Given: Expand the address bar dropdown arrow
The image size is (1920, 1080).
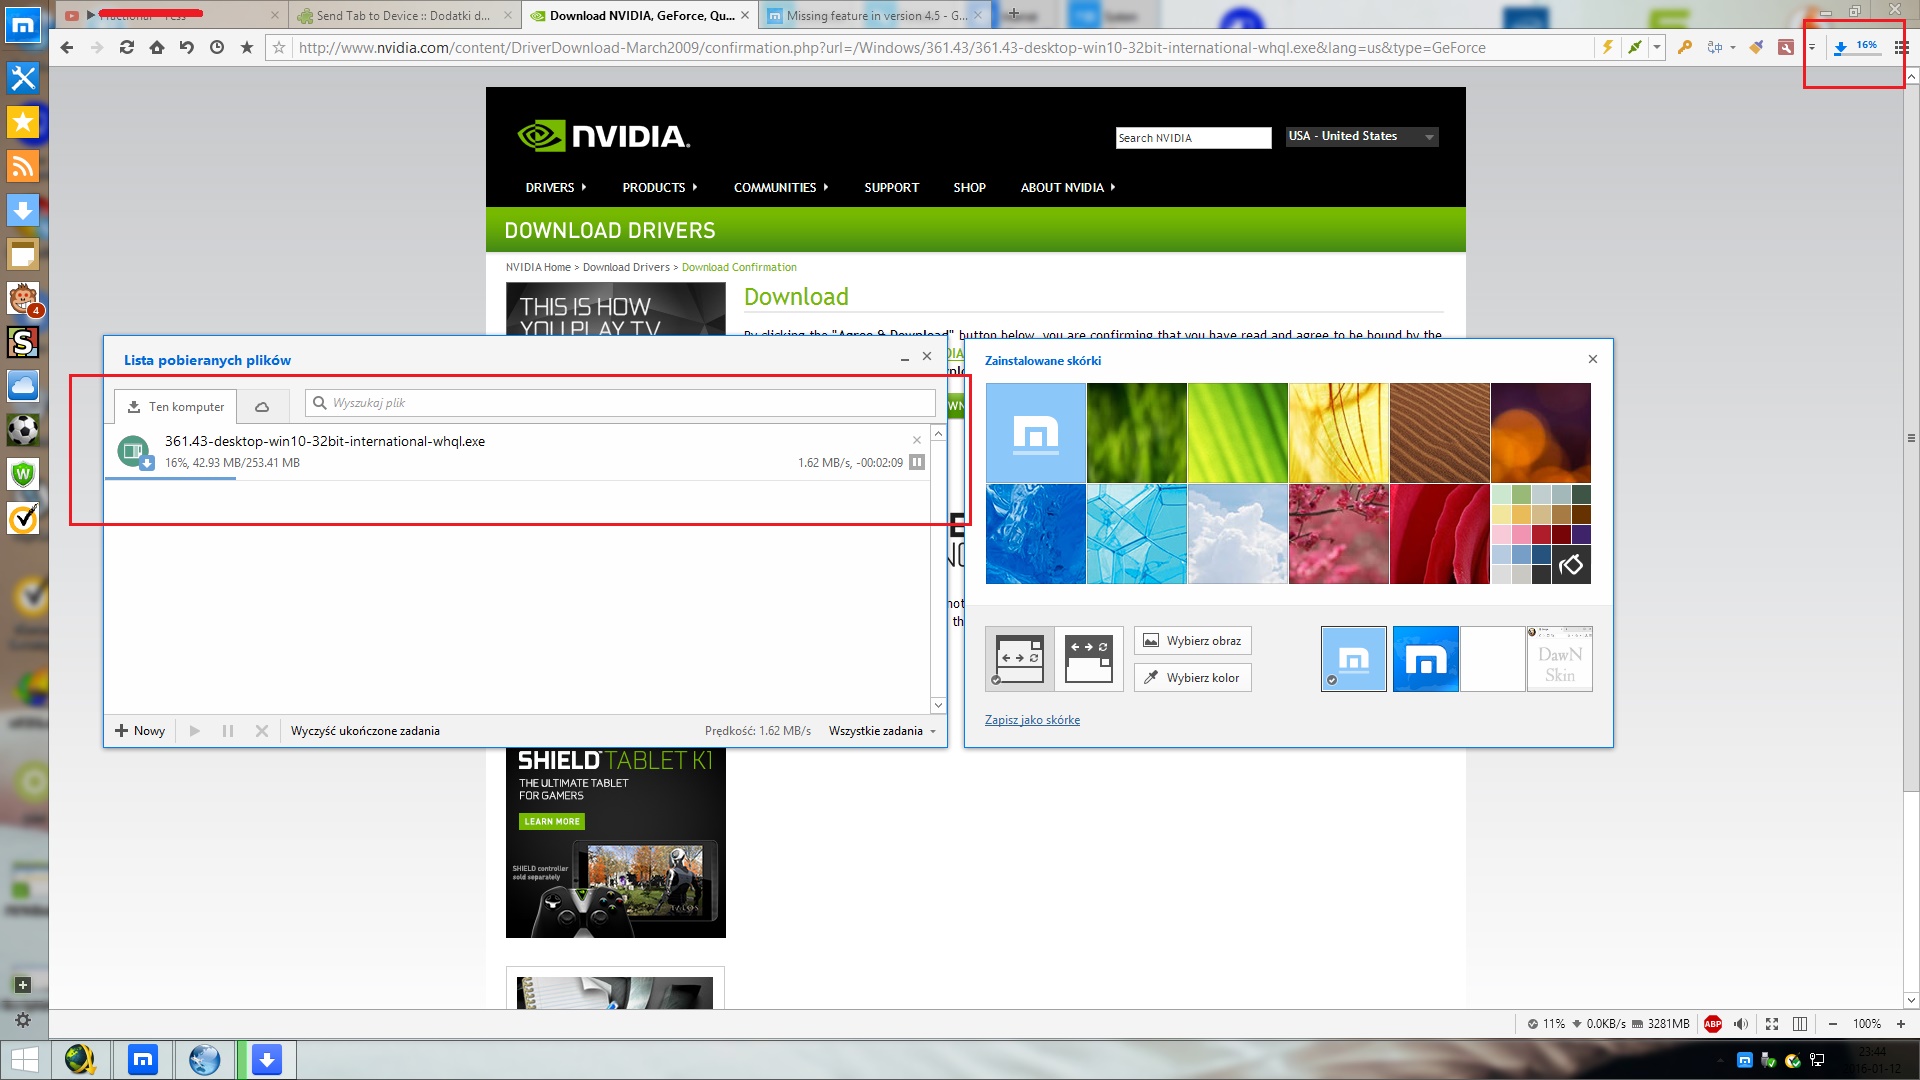Looking at the screenshot, I should [x=1657, y=47].
